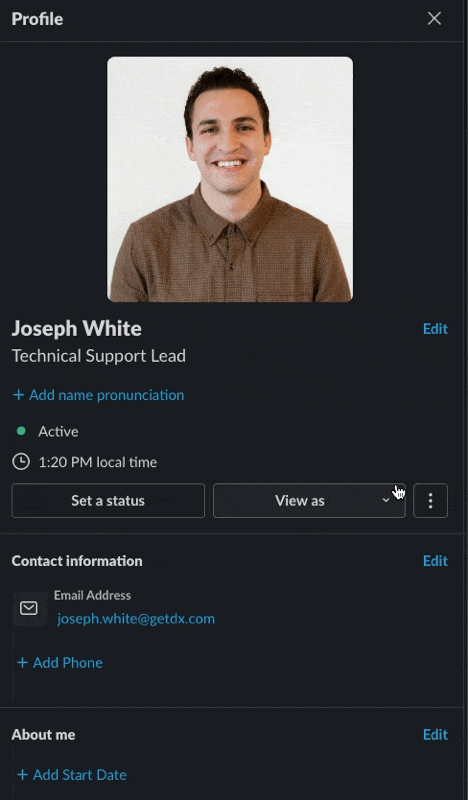The height and width of the screenshot is (800, 468).
Task: Expand the View as dropdown chevron
Action: (386, 501)
